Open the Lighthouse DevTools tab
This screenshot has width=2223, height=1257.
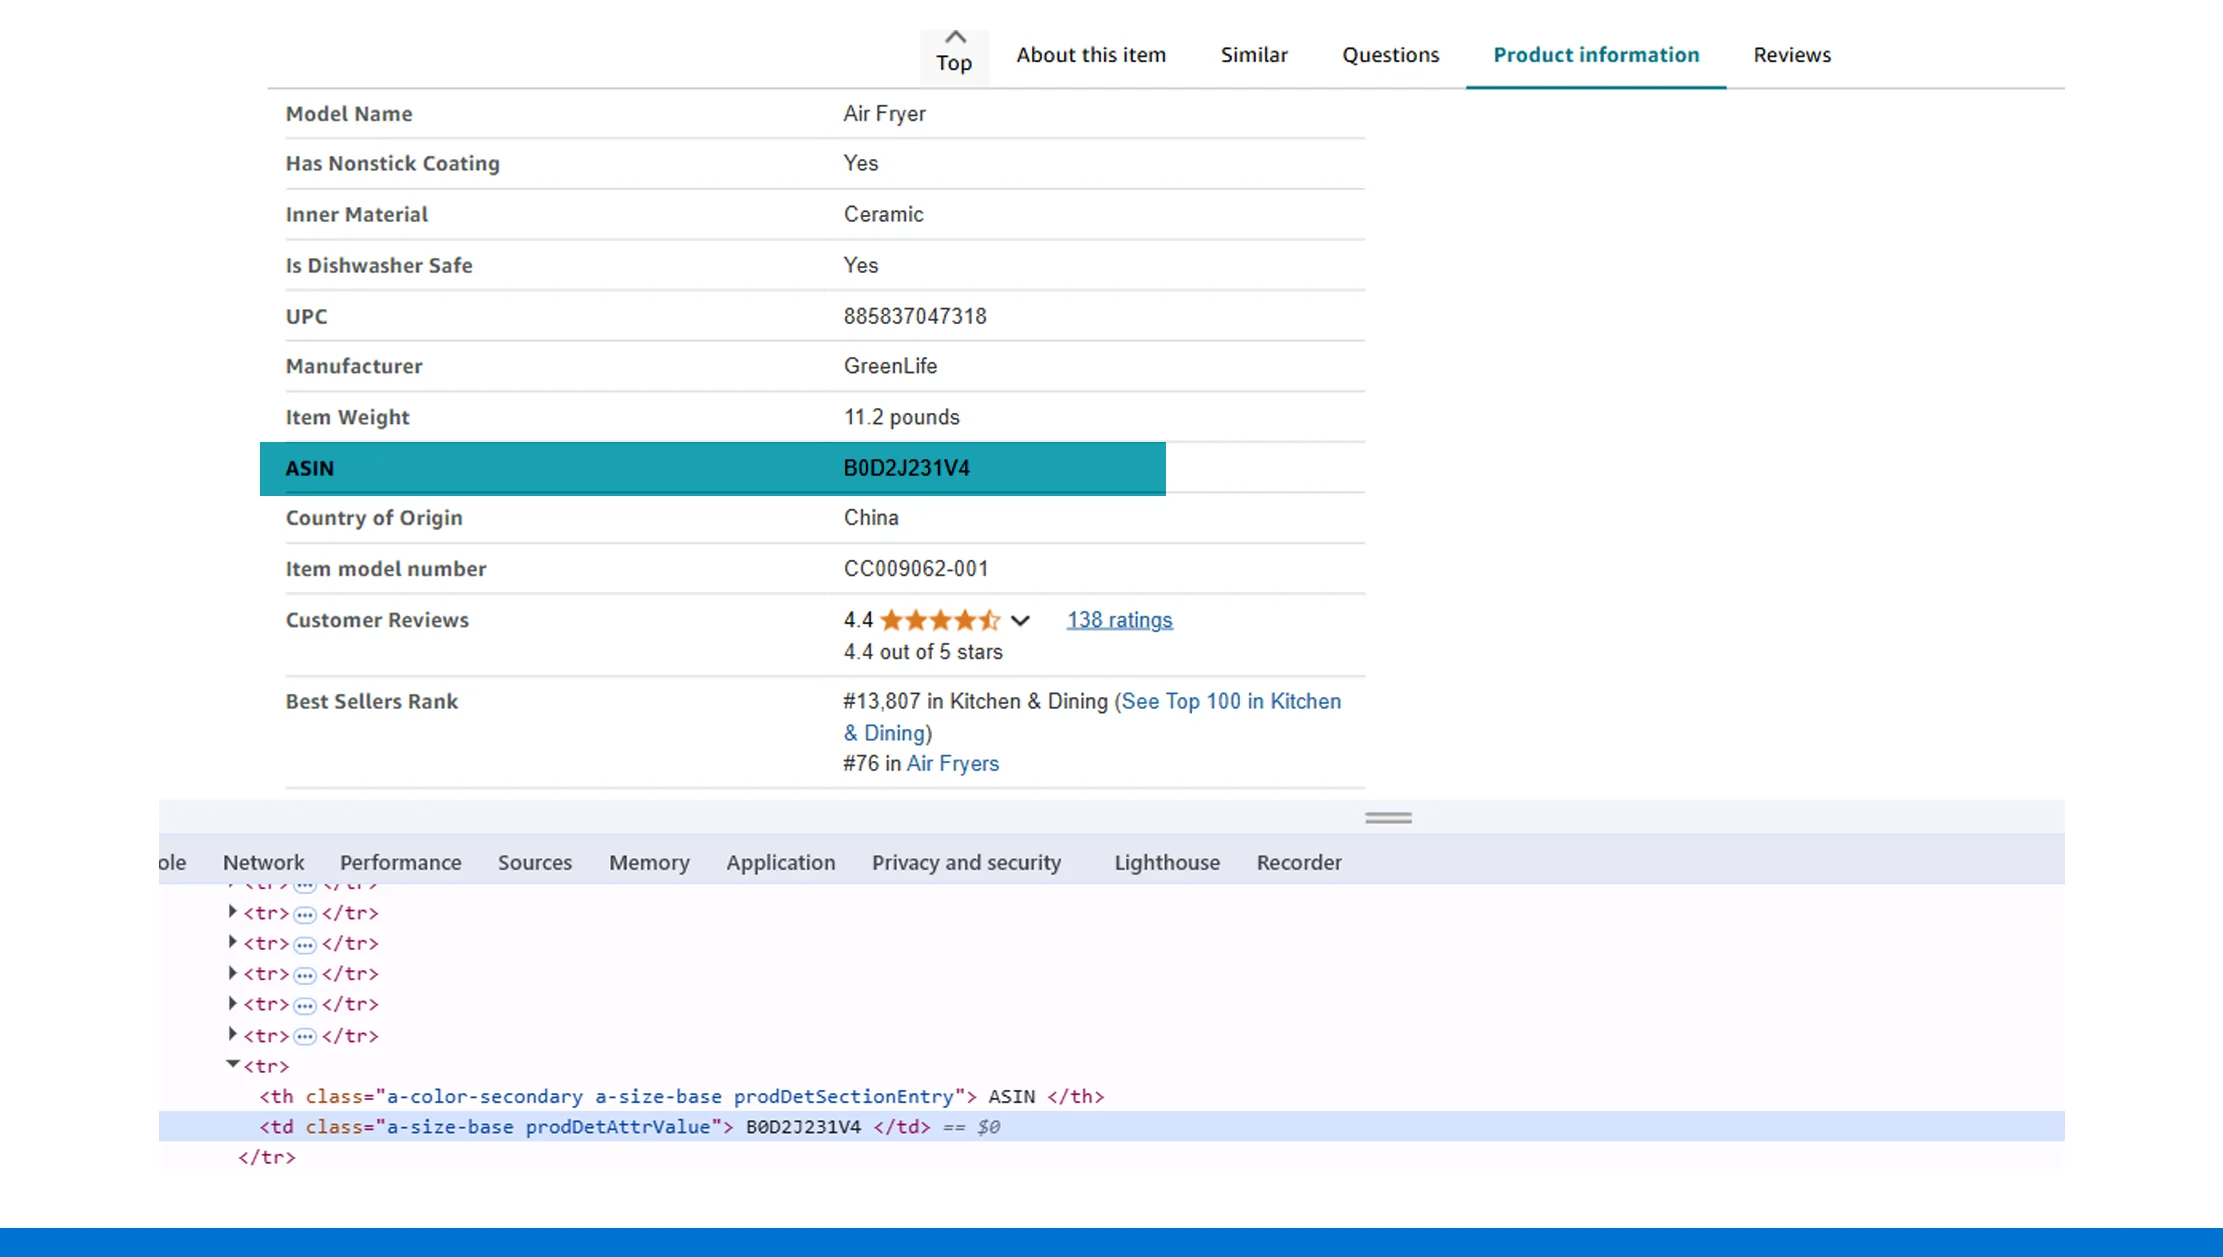pyautogui.click(x=1167, y=862)
